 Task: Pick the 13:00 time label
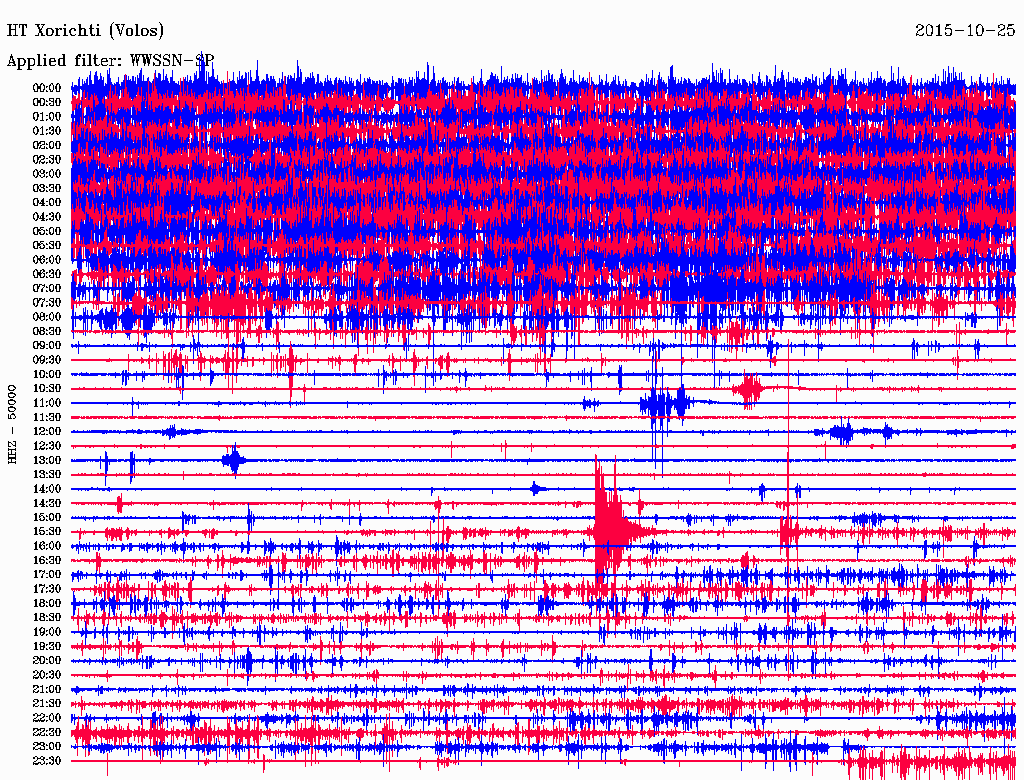(47, 460)
